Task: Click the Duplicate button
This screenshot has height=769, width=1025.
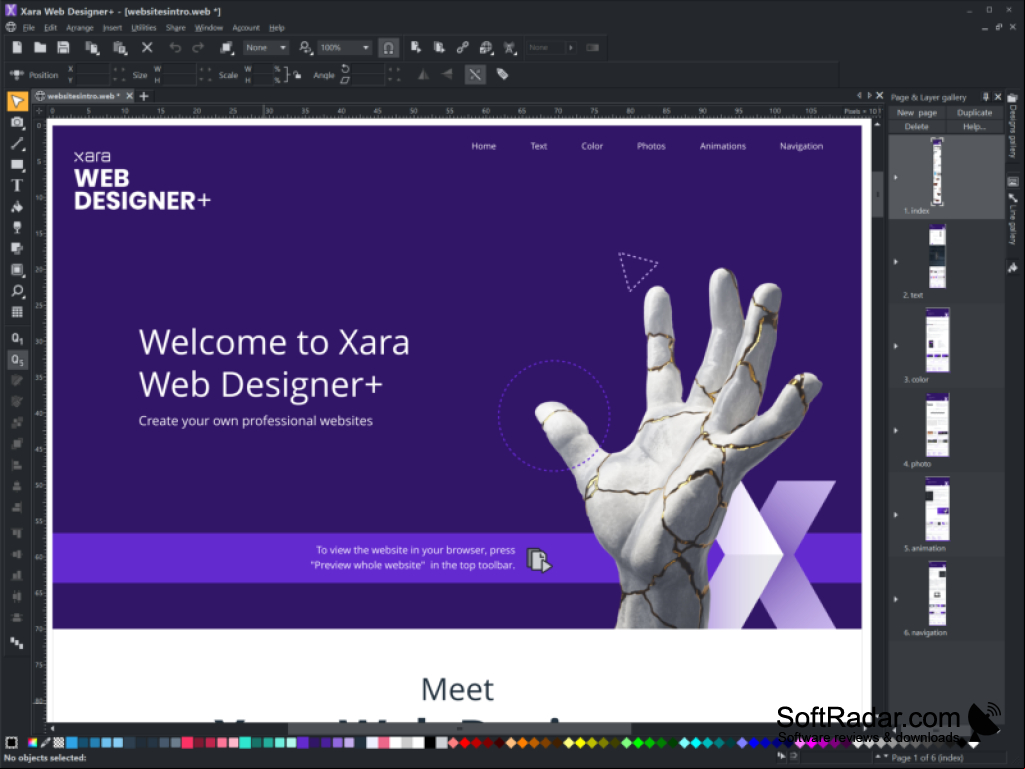Action: [974, 112]
